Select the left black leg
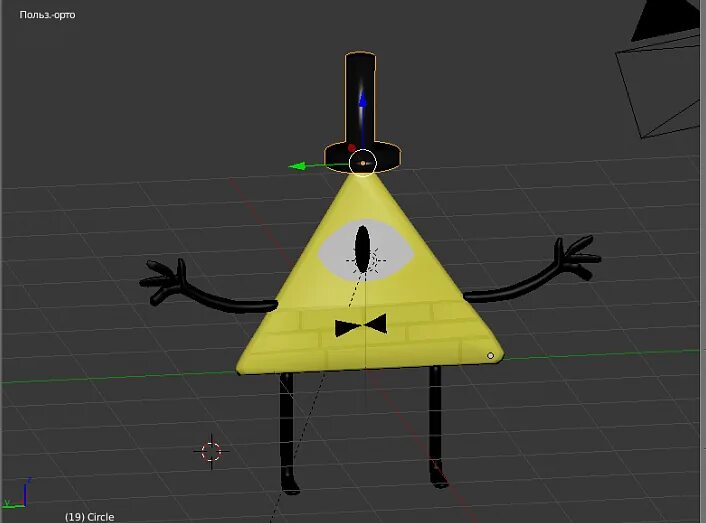 (286, 432)
